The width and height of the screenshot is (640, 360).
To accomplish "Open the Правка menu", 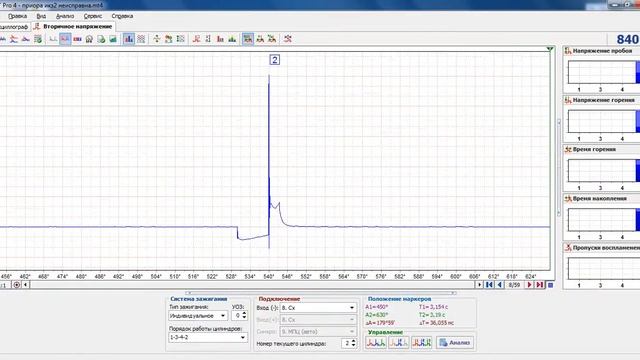I will coord(17,16).
